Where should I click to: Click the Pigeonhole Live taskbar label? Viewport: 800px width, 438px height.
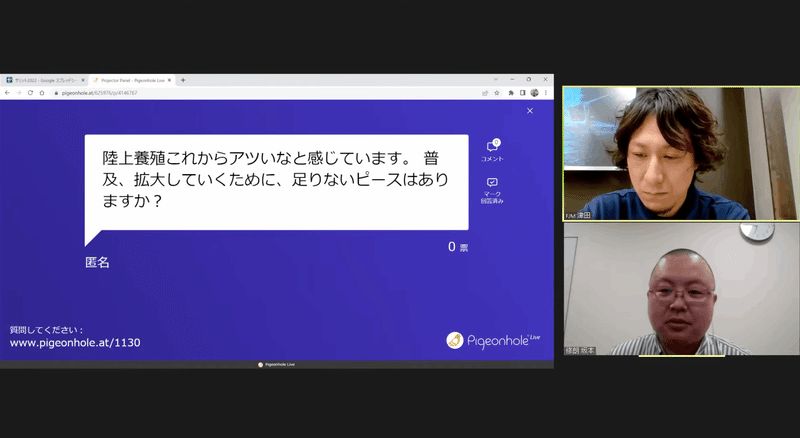276,364
